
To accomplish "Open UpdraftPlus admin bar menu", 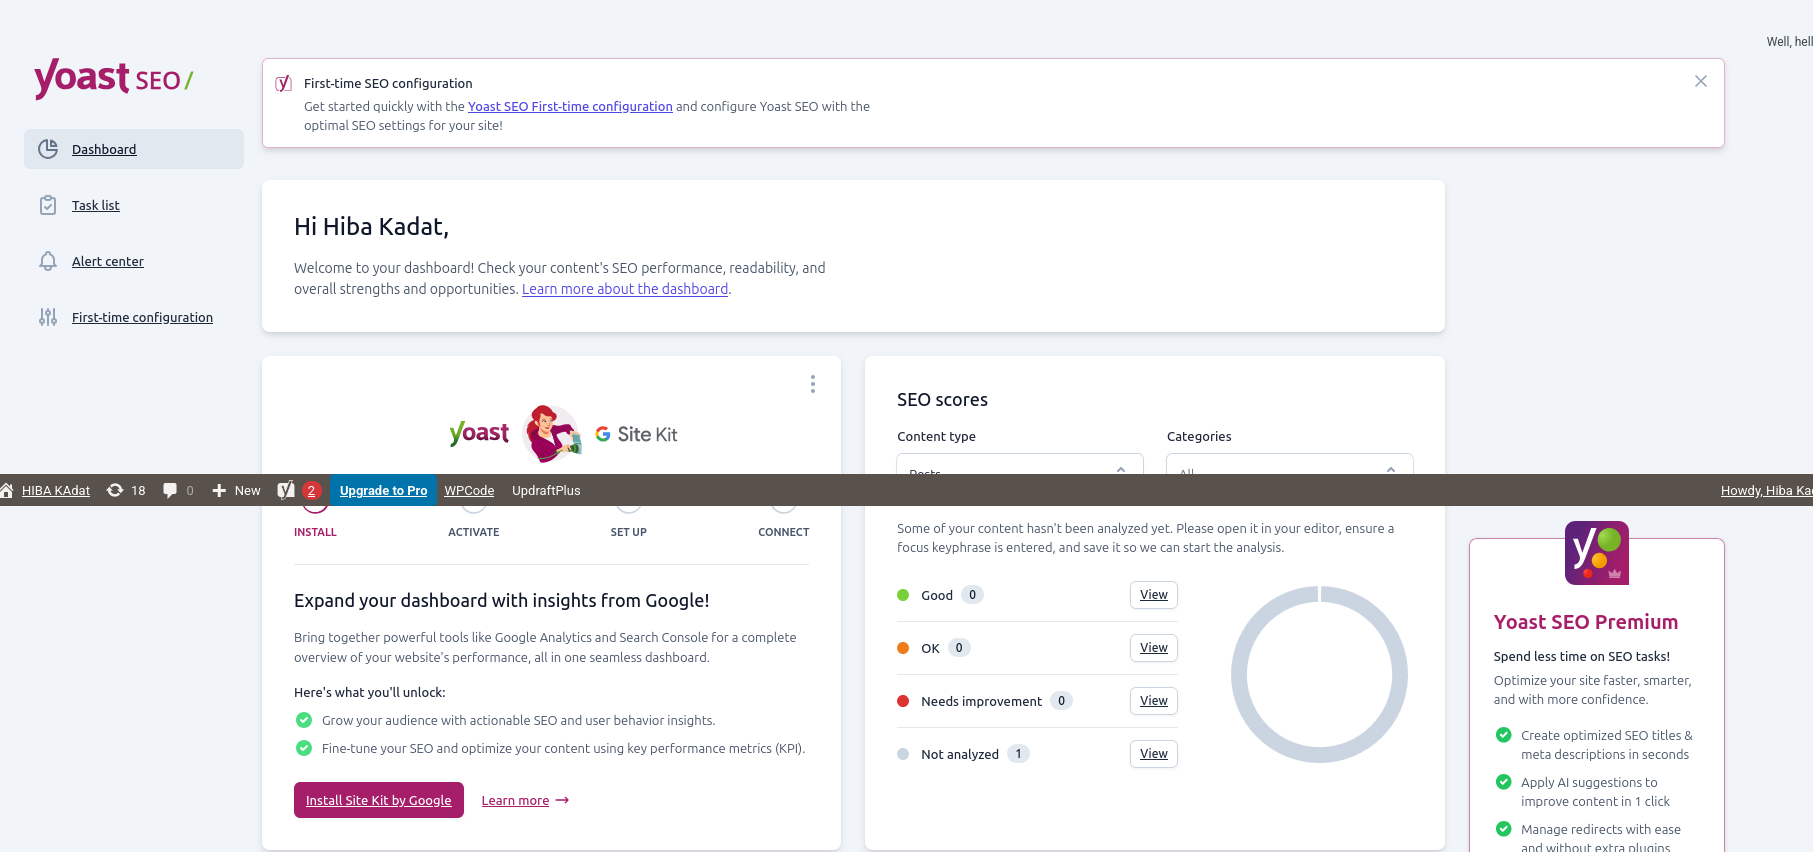I will pos(546,490).
